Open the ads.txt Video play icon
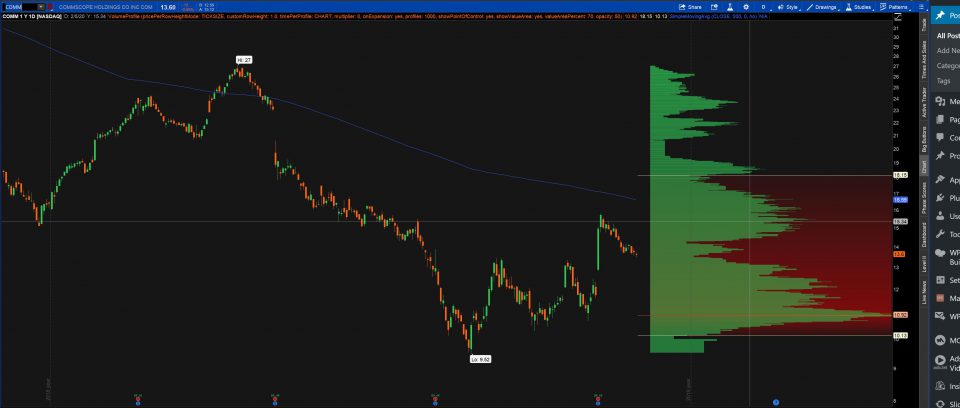960x408 pixels. click(939, 361)
